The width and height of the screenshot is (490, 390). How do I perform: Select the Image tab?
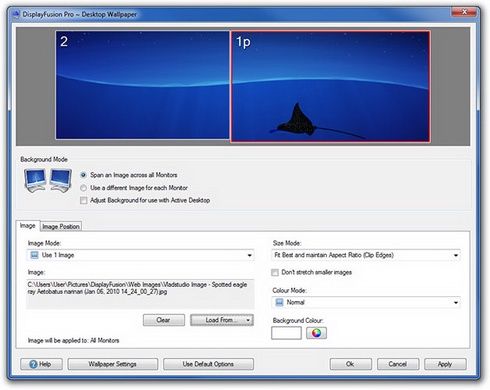[x=28, y=226]
